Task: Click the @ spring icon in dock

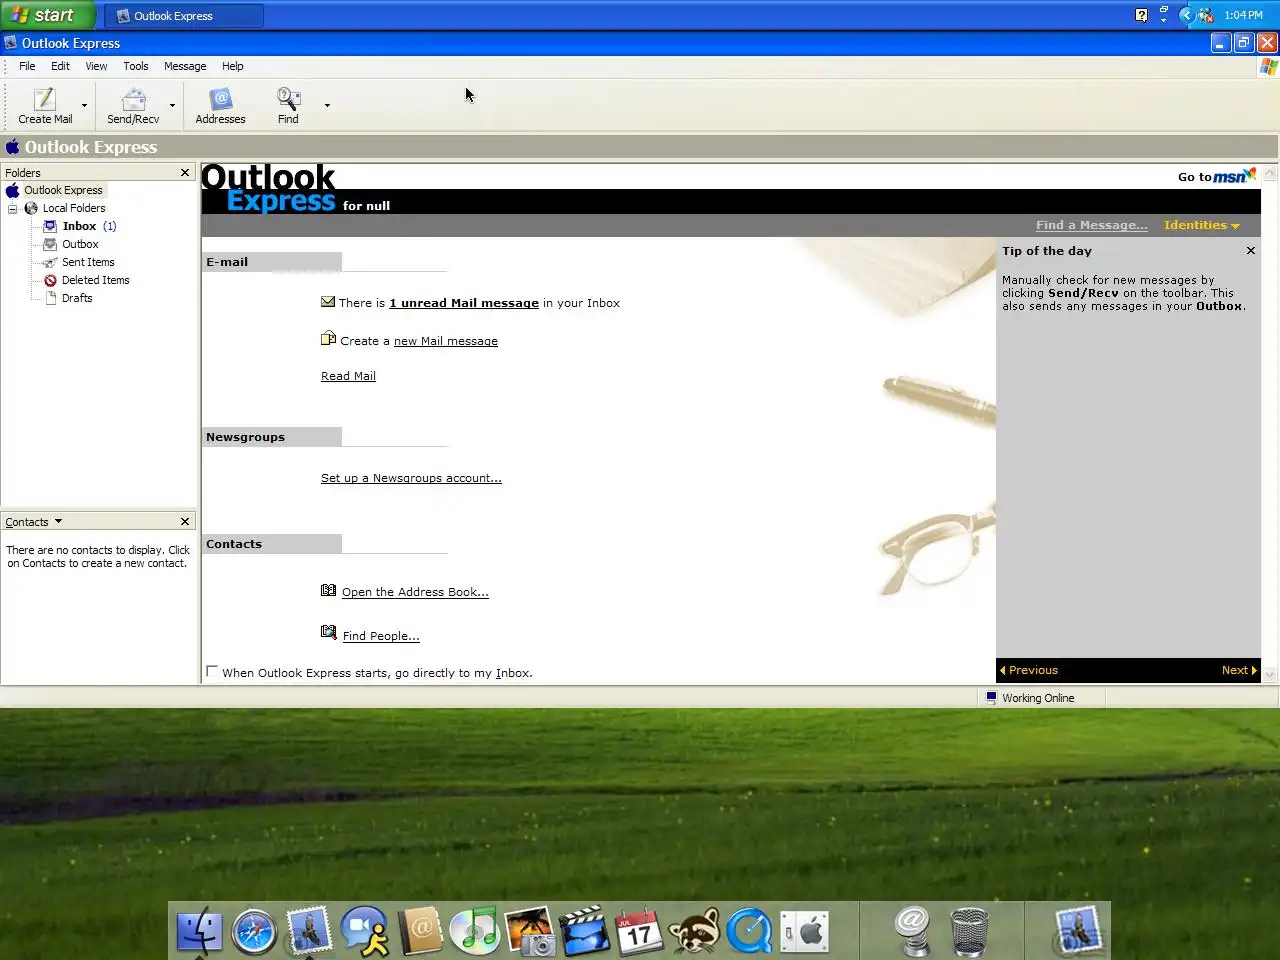Action: (913, 931)
